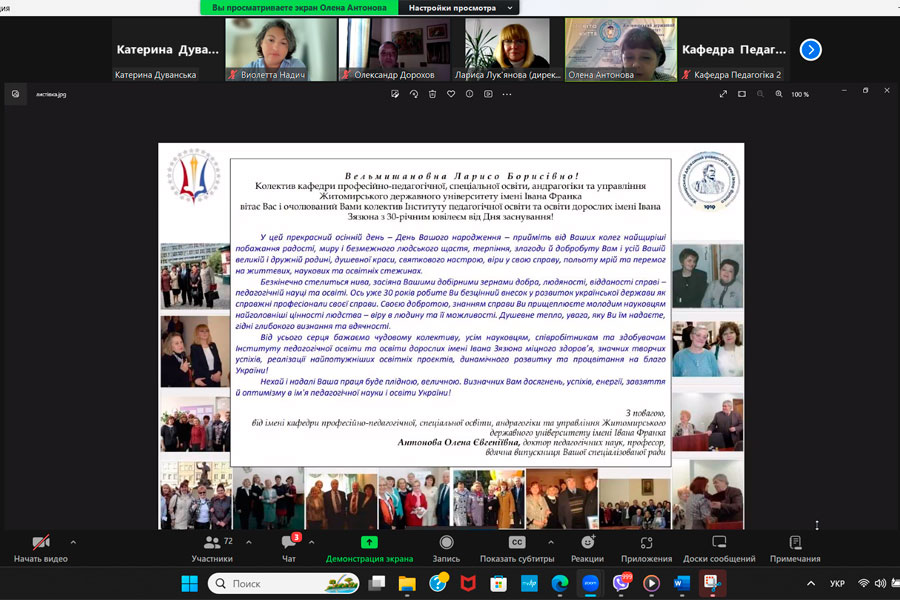Open the Чат chat panel
The height and width of the screenshot is (600, 900).
pos(289,549)
